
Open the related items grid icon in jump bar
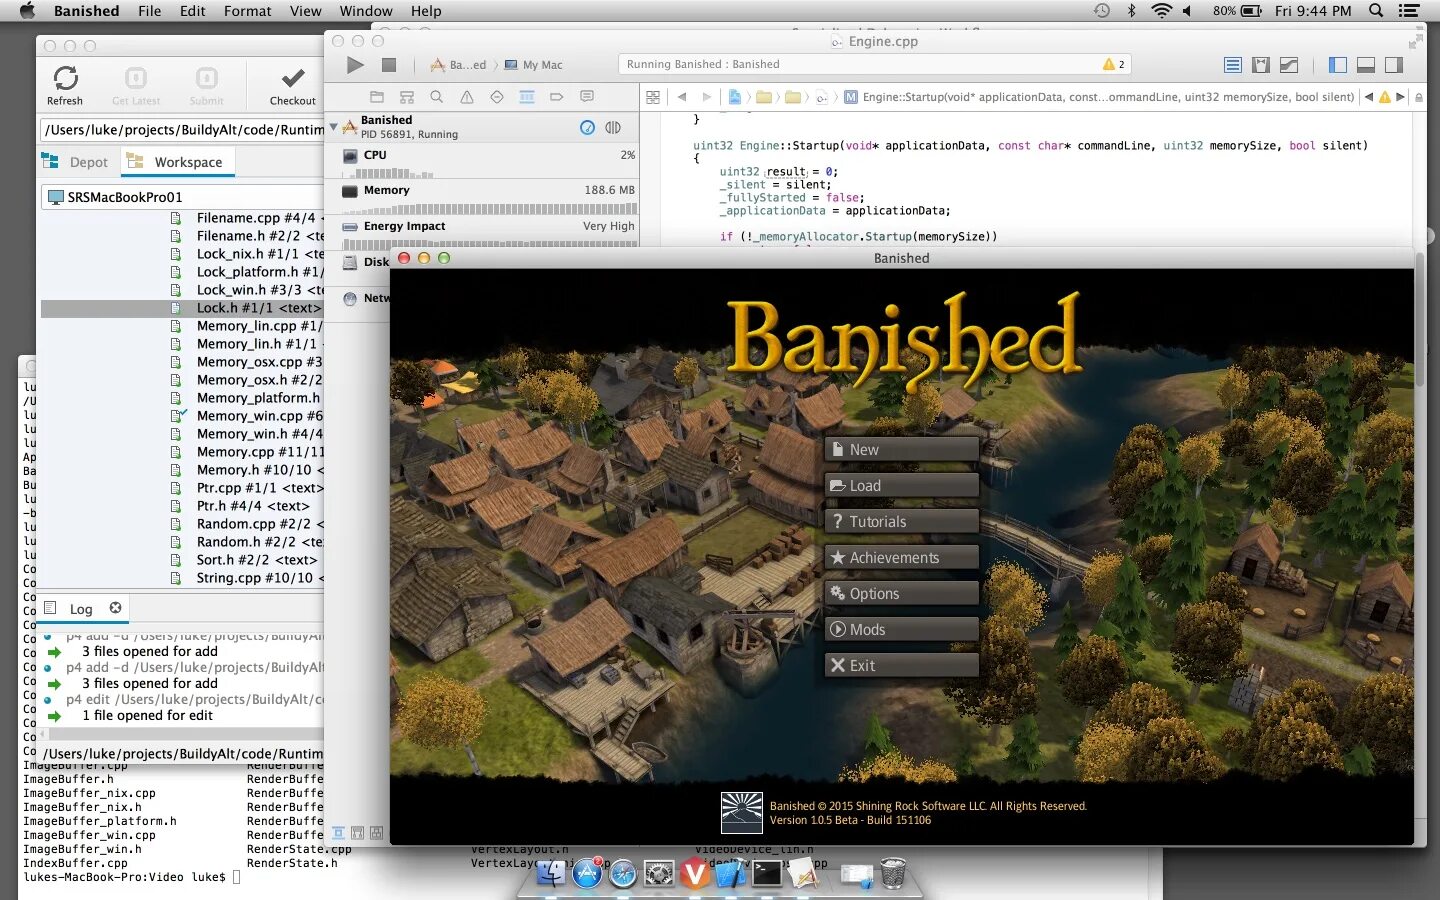[653, 97]
